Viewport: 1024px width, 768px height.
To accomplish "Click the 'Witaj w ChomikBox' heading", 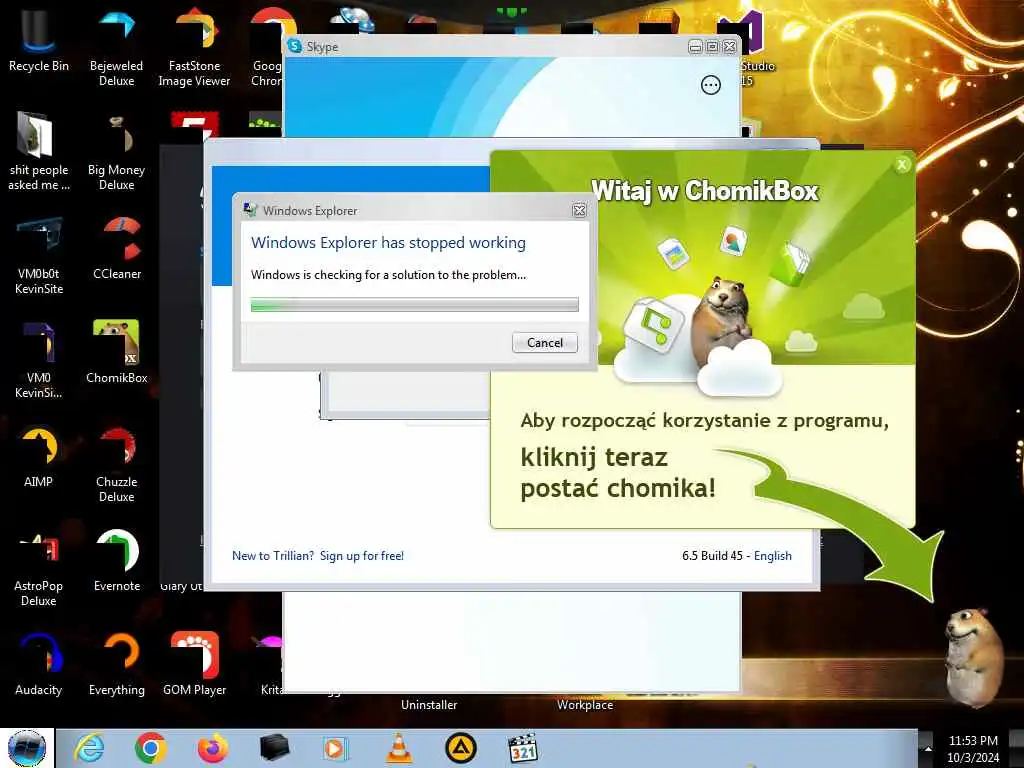I will (x=705, y=191).
